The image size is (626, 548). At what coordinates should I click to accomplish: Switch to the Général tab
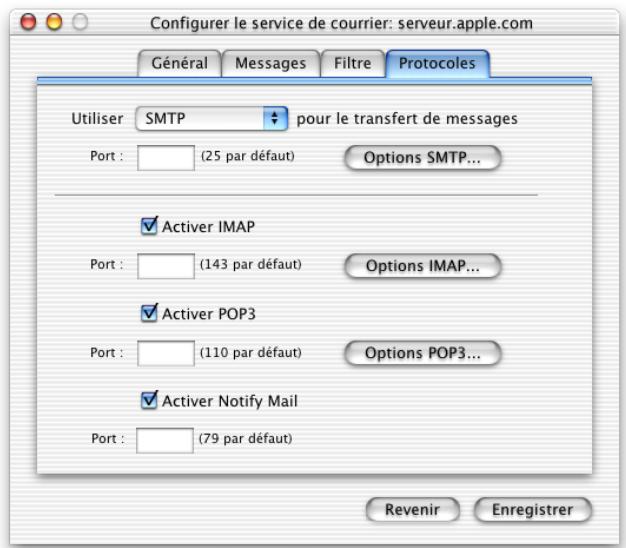pyautogui.click(x=179, y=63)
